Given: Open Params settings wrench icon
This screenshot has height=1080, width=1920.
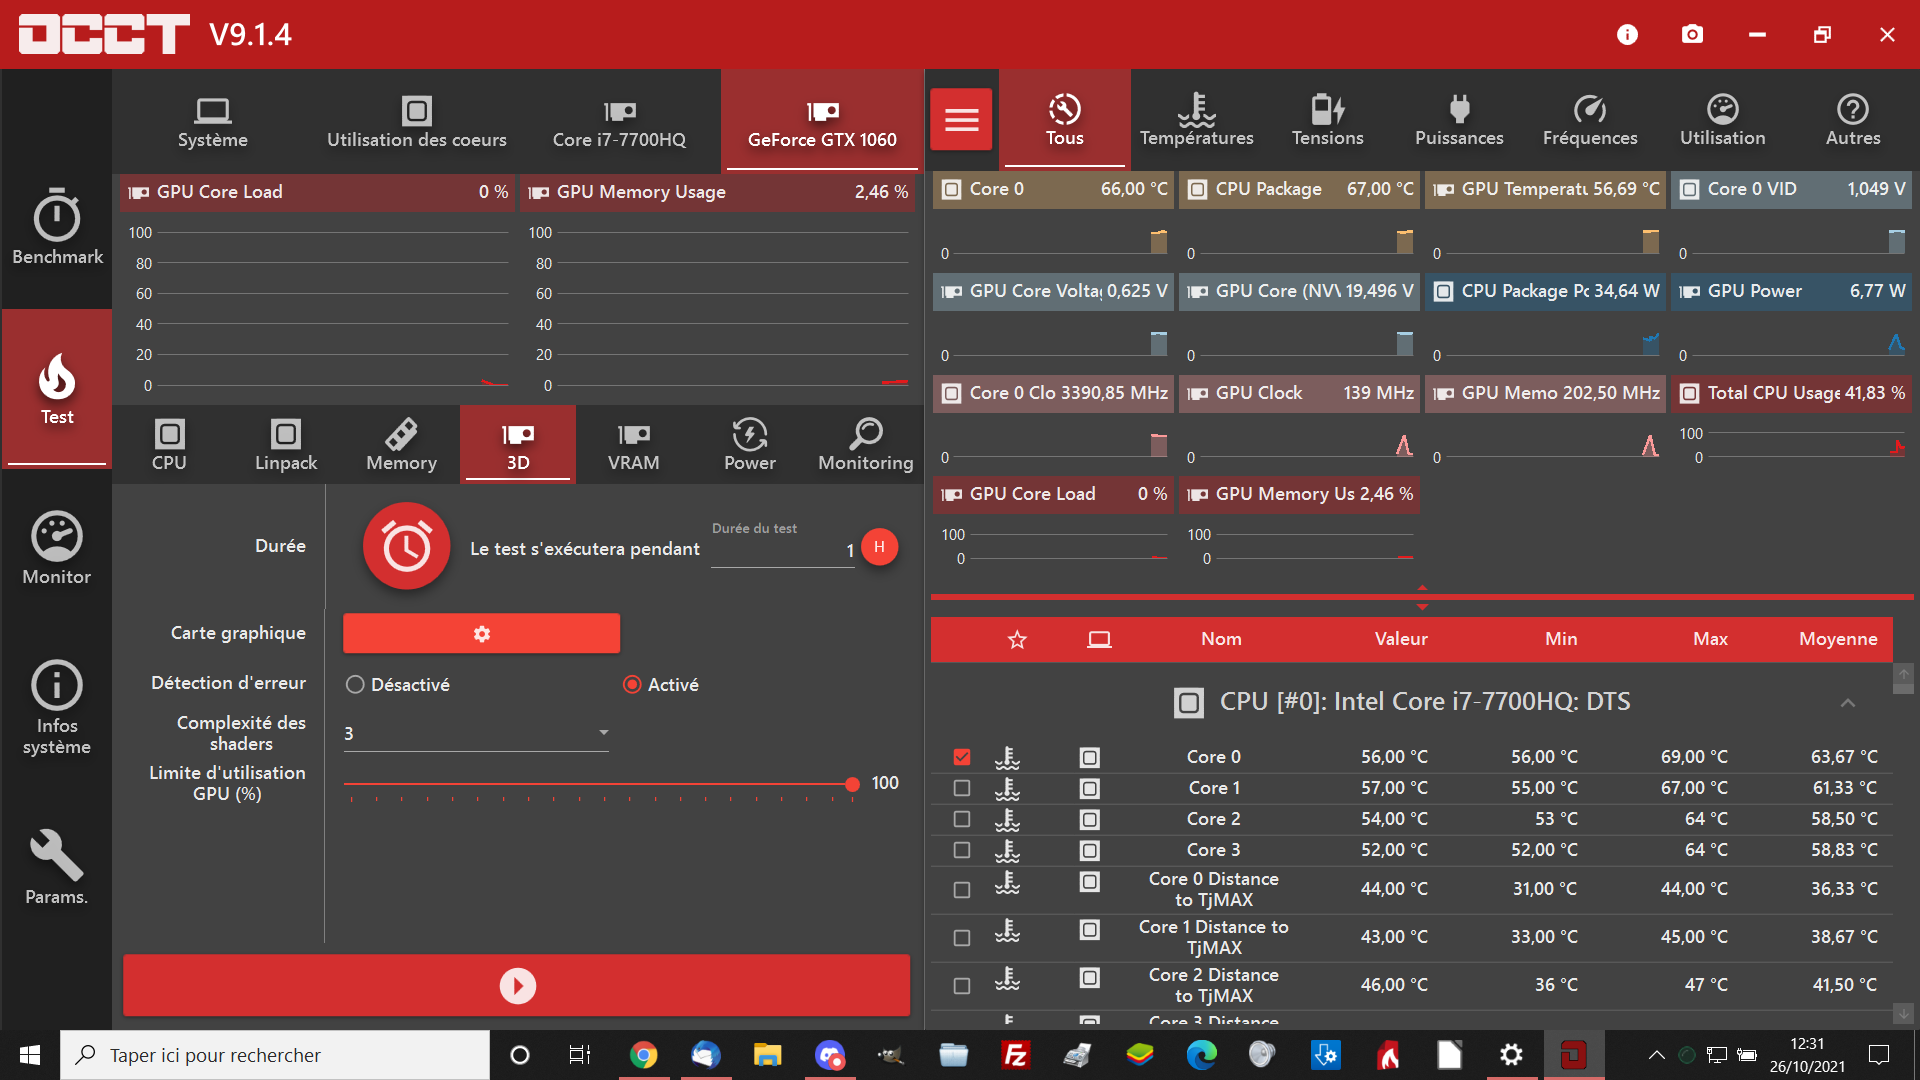Looking at the screenshot, I should (x=57, y=866).
